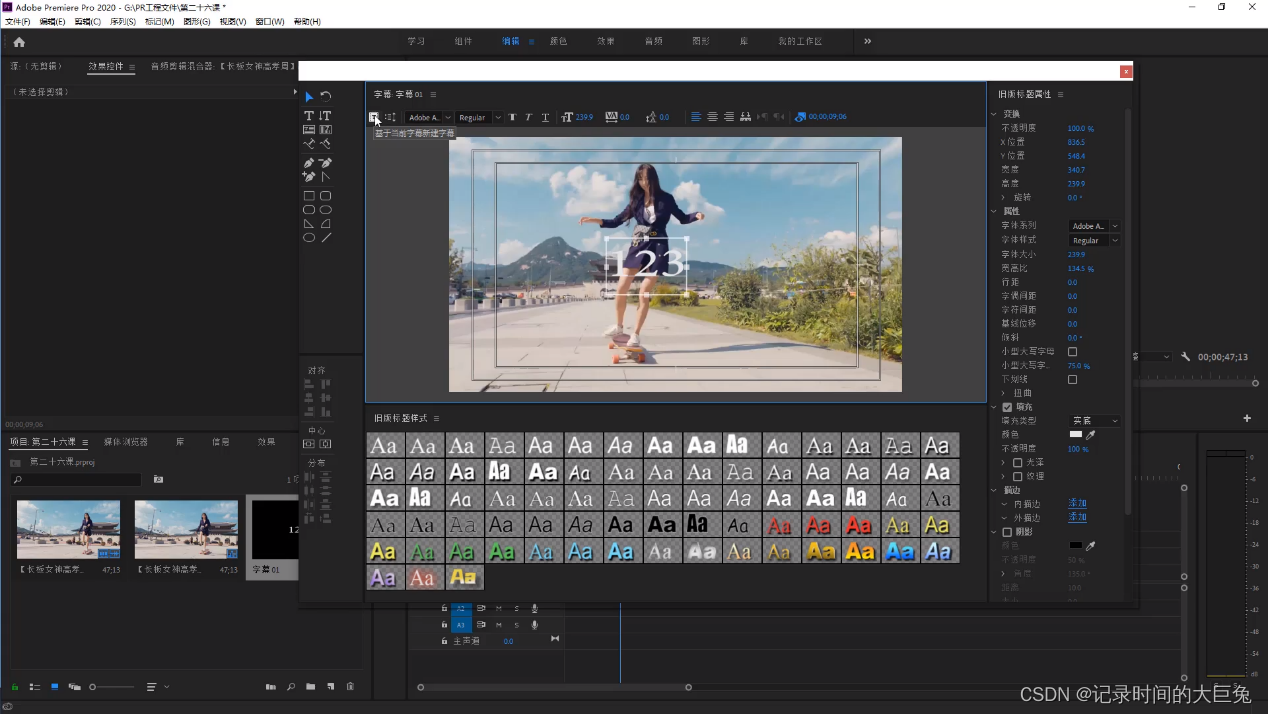Select the Pen tool in title tools
Image resolution: width=1268 pixels, height=714 pixels.
pyautogui.click(x=309, y=163)
